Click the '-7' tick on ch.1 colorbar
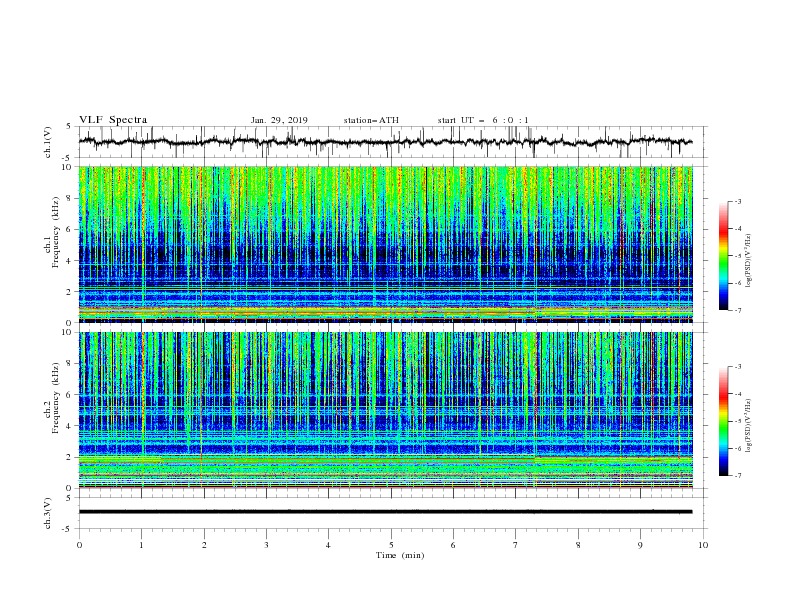 pyautogui.click(x=737, y=310)
